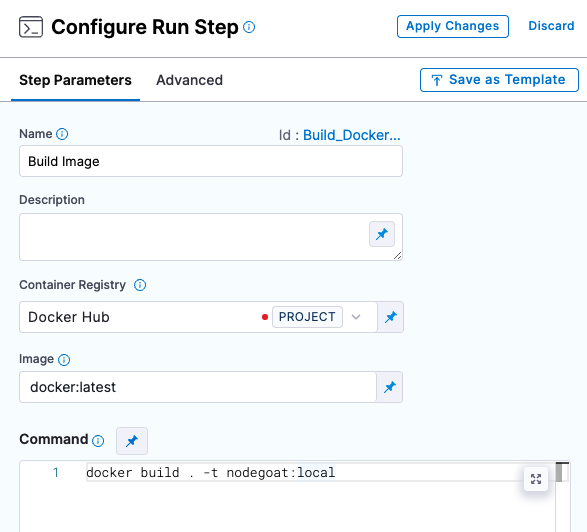Screen dimensions: 587x532
Task: Click the terminal run step icon
Action: click(x=31, y=27)
